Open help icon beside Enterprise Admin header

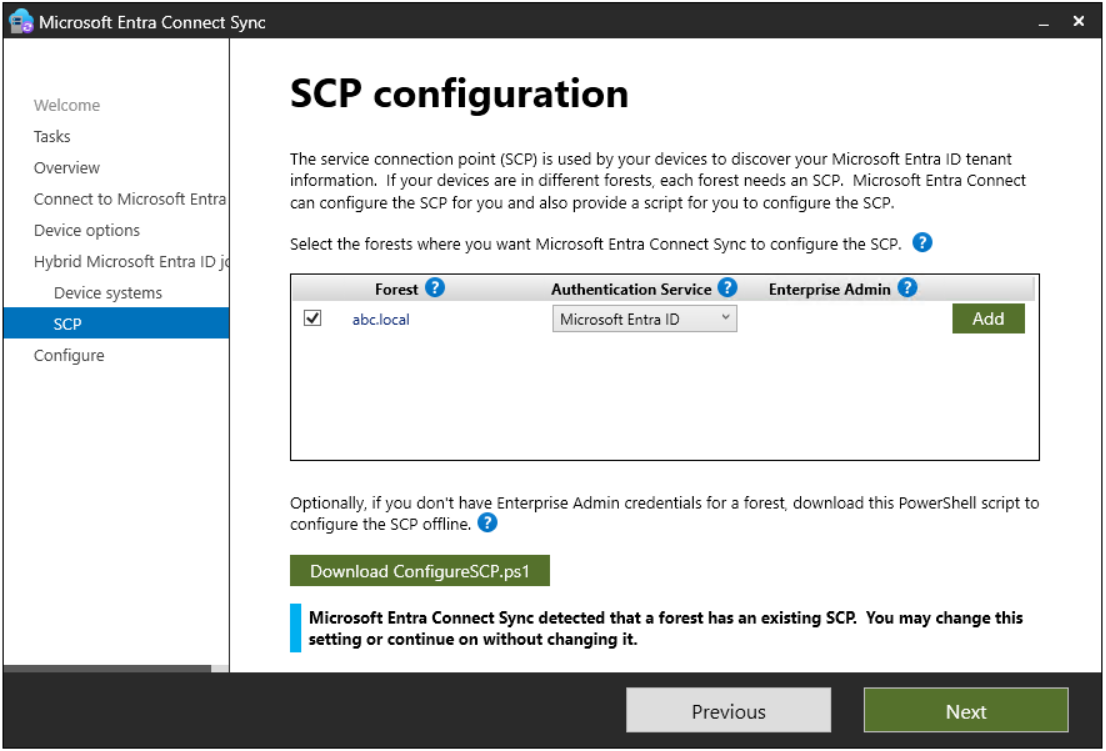tap(907, 288)
